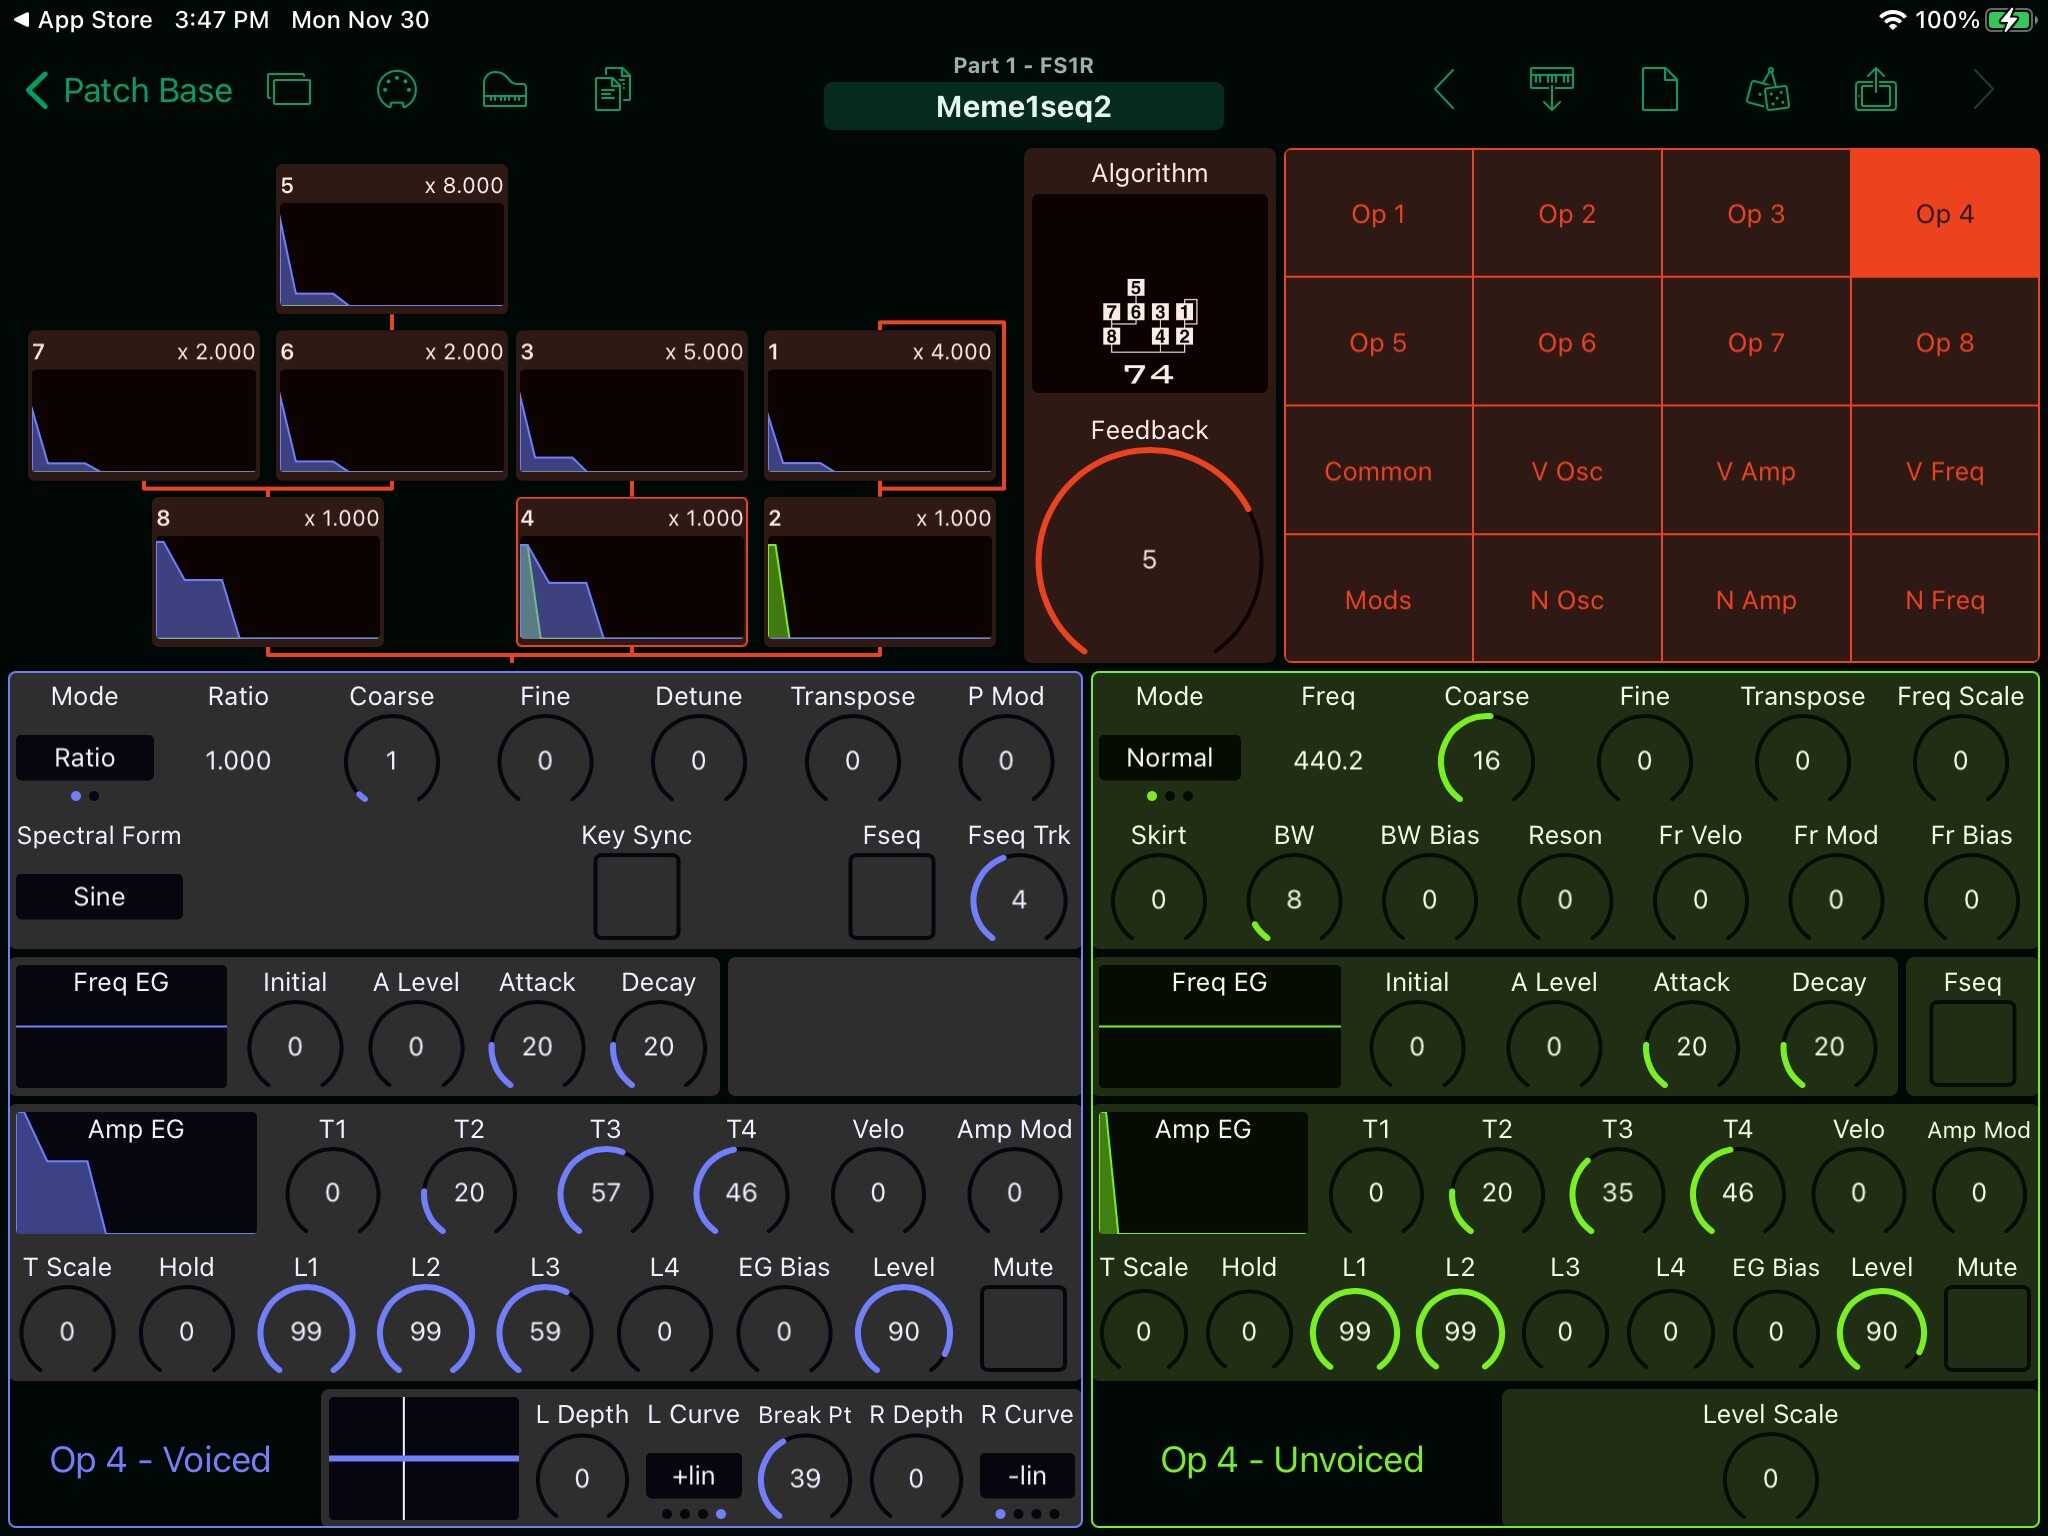This screenshot has height=1536, width=2048.
Task: Open the voiced Amp EG graph
Action: (137, 1172)
